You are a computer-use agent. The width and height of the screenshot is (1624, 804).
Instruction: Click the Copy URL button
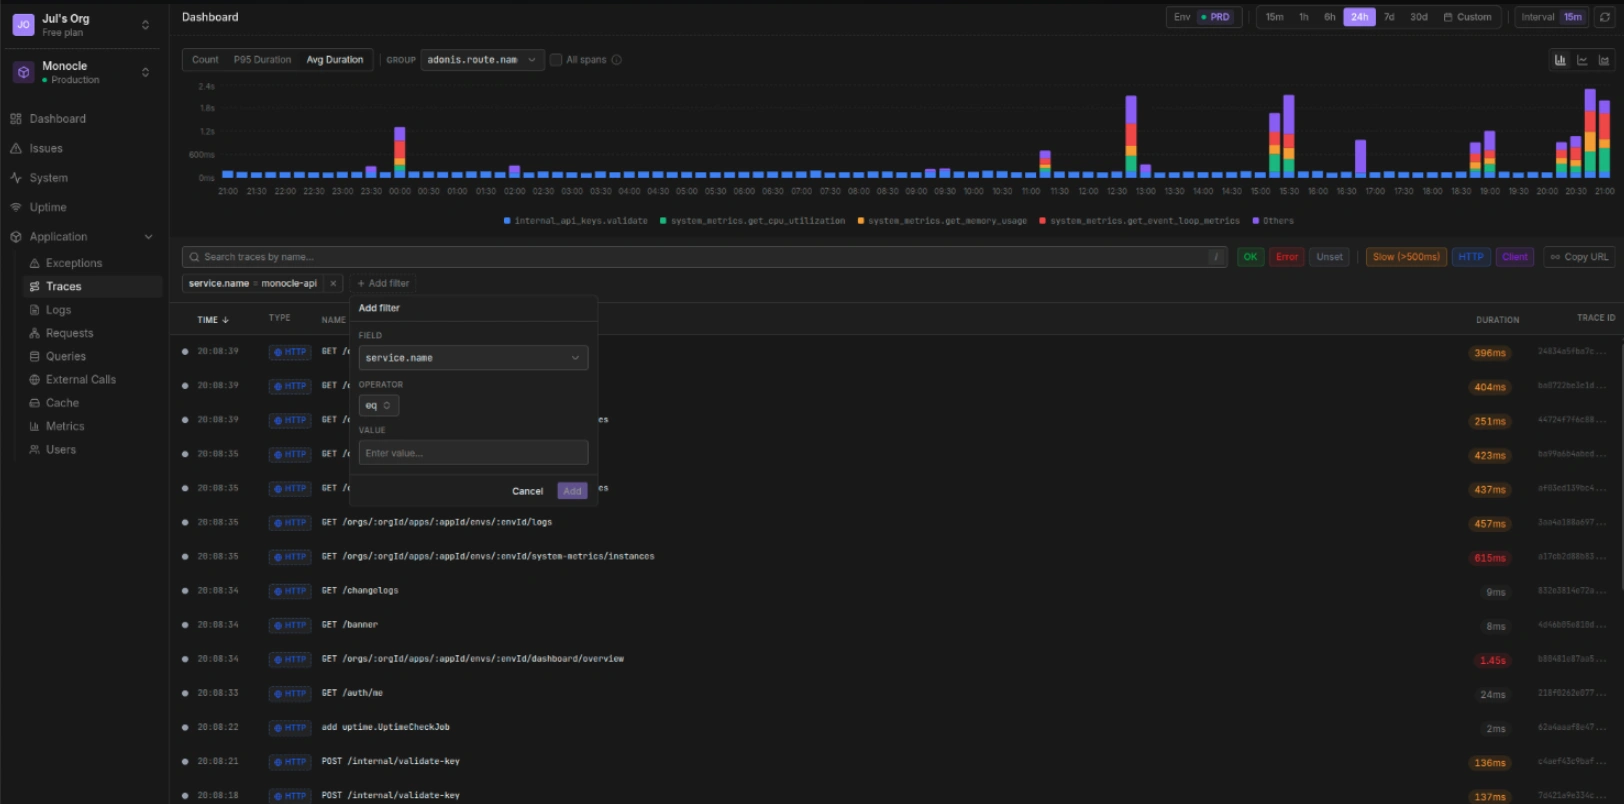(x=1579, y=257)
